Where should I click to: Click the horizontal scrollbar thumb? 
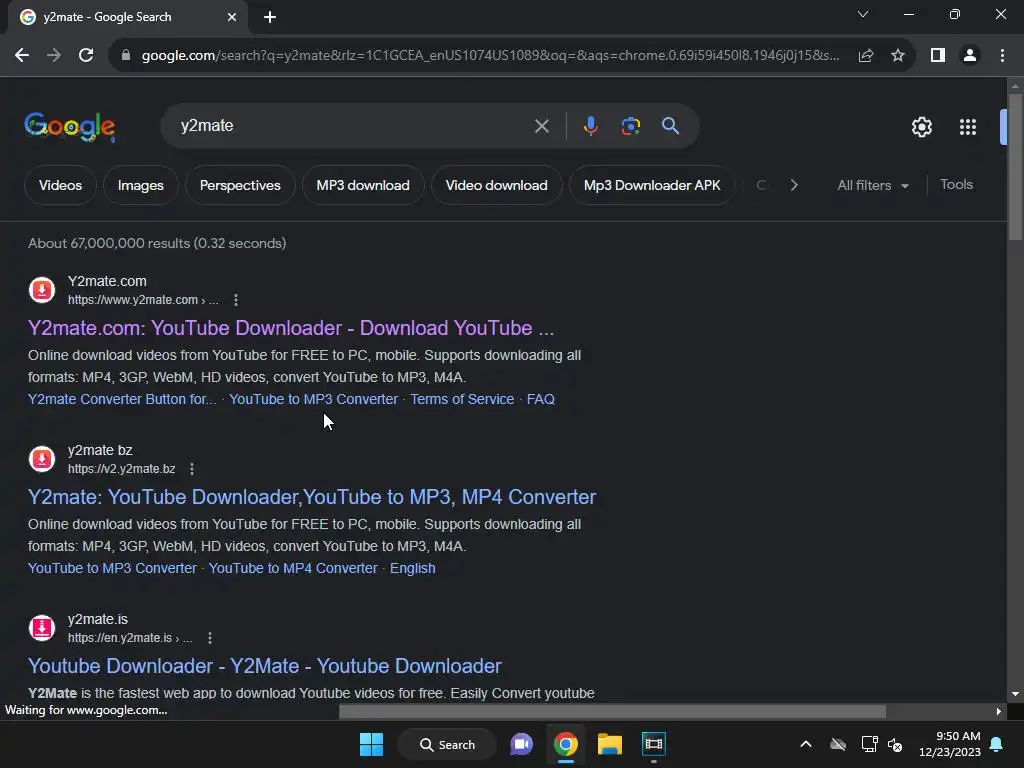tap(612, 711)
